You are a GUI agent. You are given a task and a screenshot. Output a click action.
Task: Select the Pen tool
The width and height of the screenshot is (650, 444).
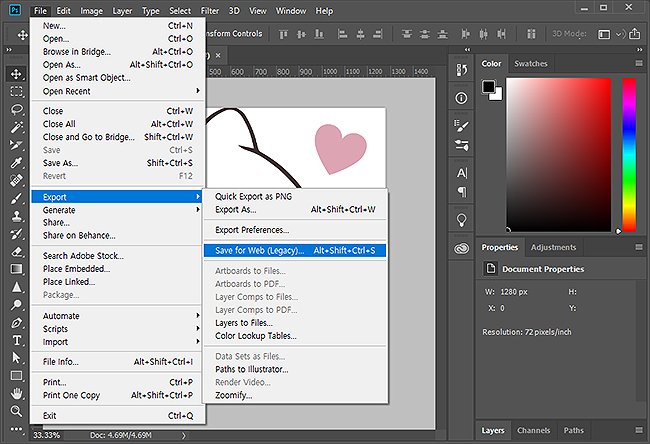[x=16, y=323]
